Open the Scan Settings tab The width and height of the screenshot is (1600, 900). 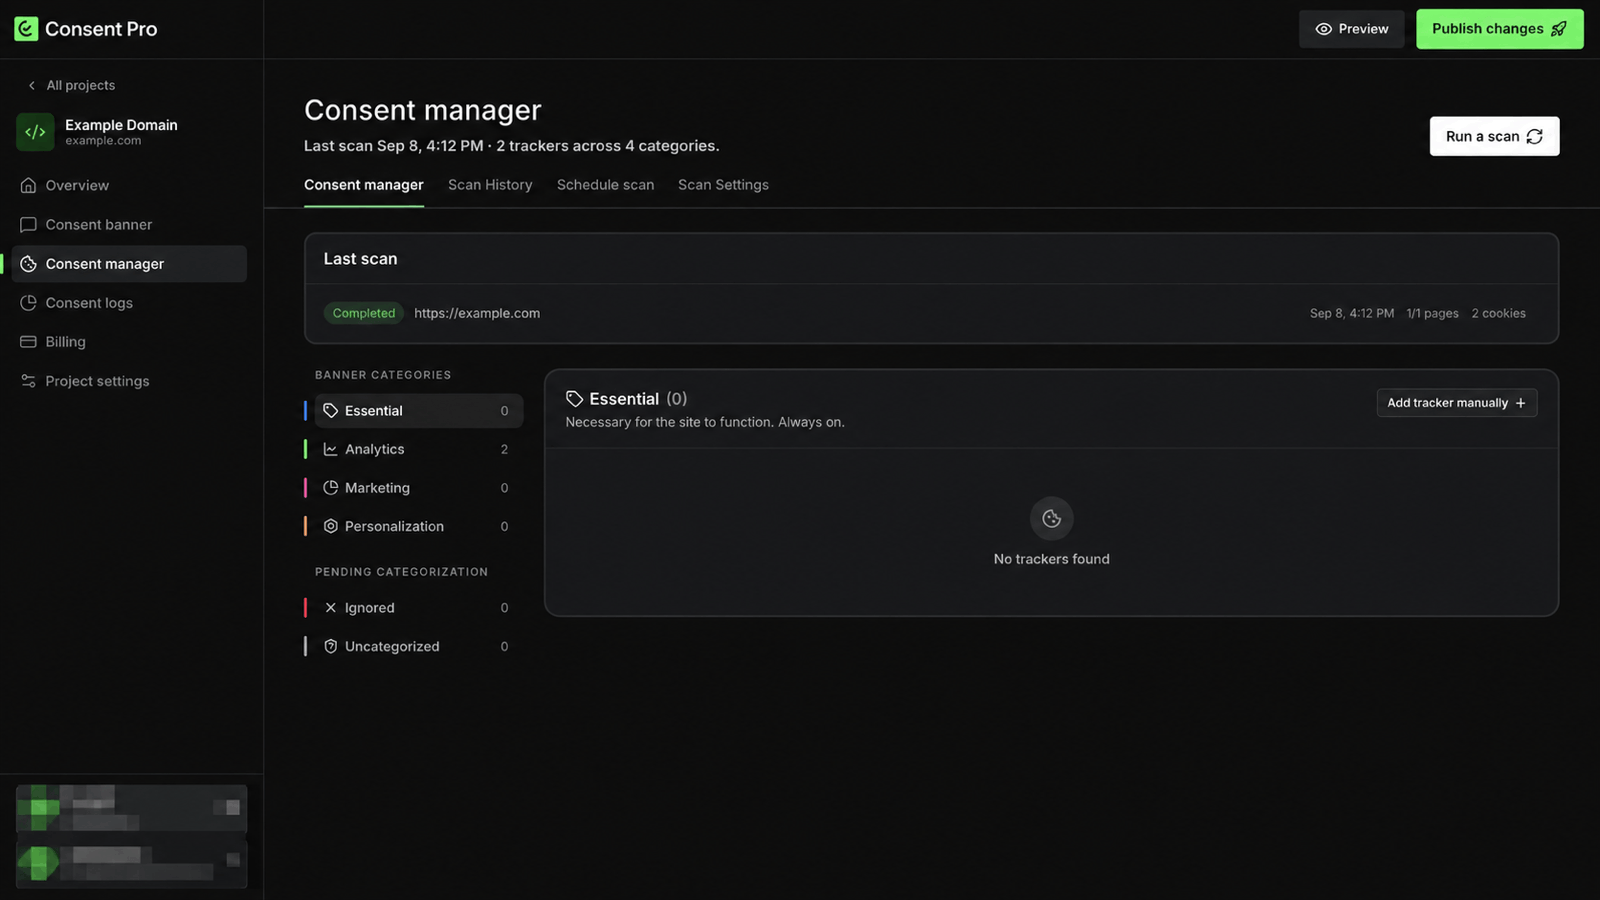point(723,185)
